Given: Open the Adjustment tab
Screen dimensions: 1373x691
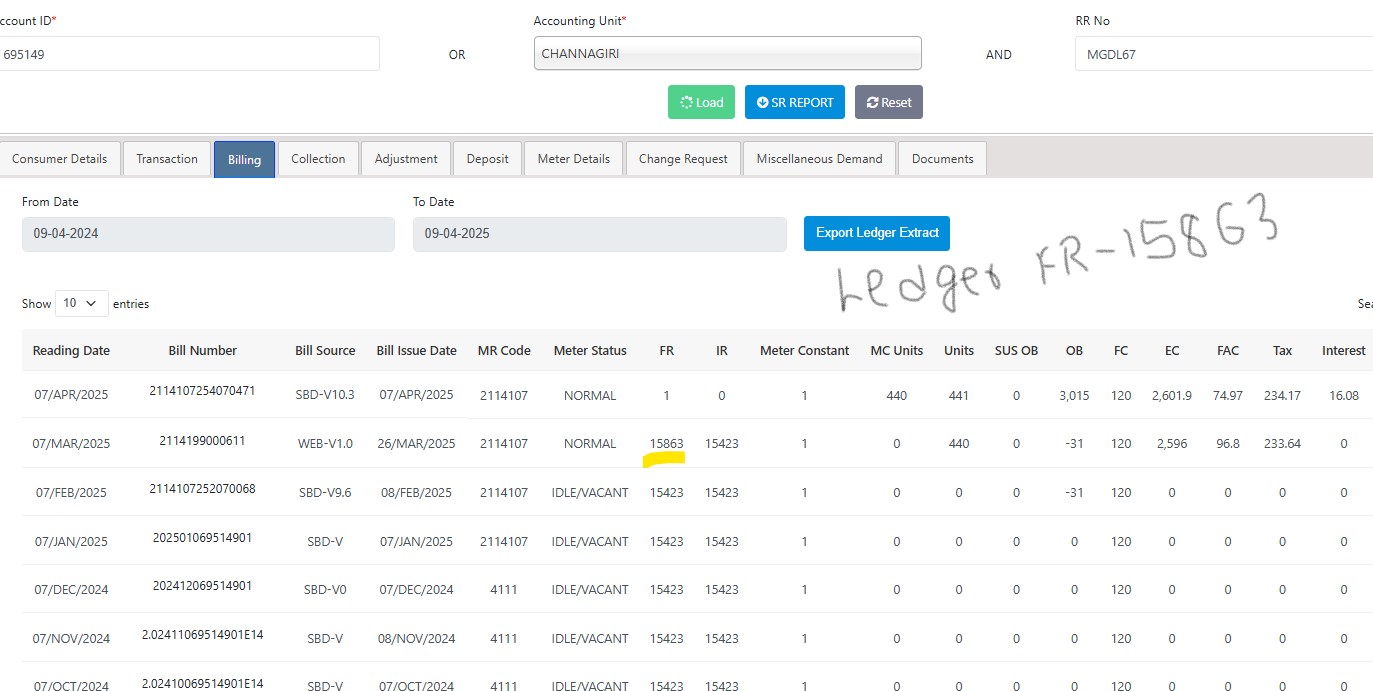Looking at the screenshot, I should (406, 159).
